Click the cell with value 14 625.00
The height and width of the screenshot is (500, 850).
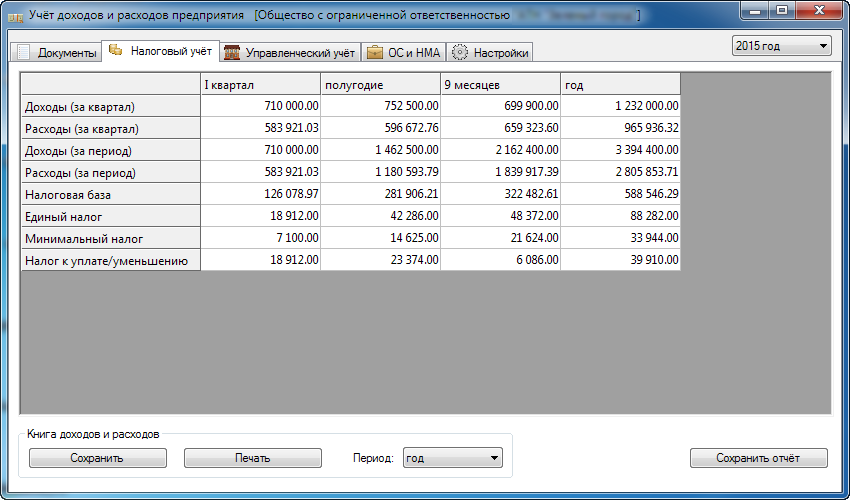(381, 238)
